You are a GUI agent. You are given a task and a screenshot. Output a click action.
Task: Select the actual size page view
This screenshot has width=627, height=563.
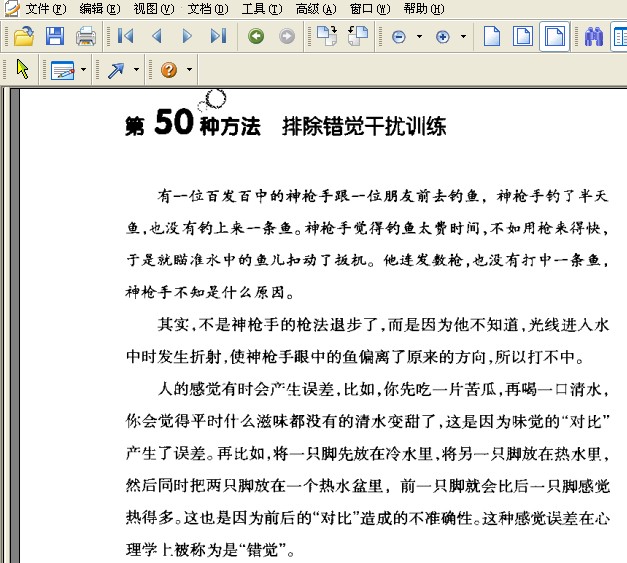pyautogui.click(x=492, y=36)
